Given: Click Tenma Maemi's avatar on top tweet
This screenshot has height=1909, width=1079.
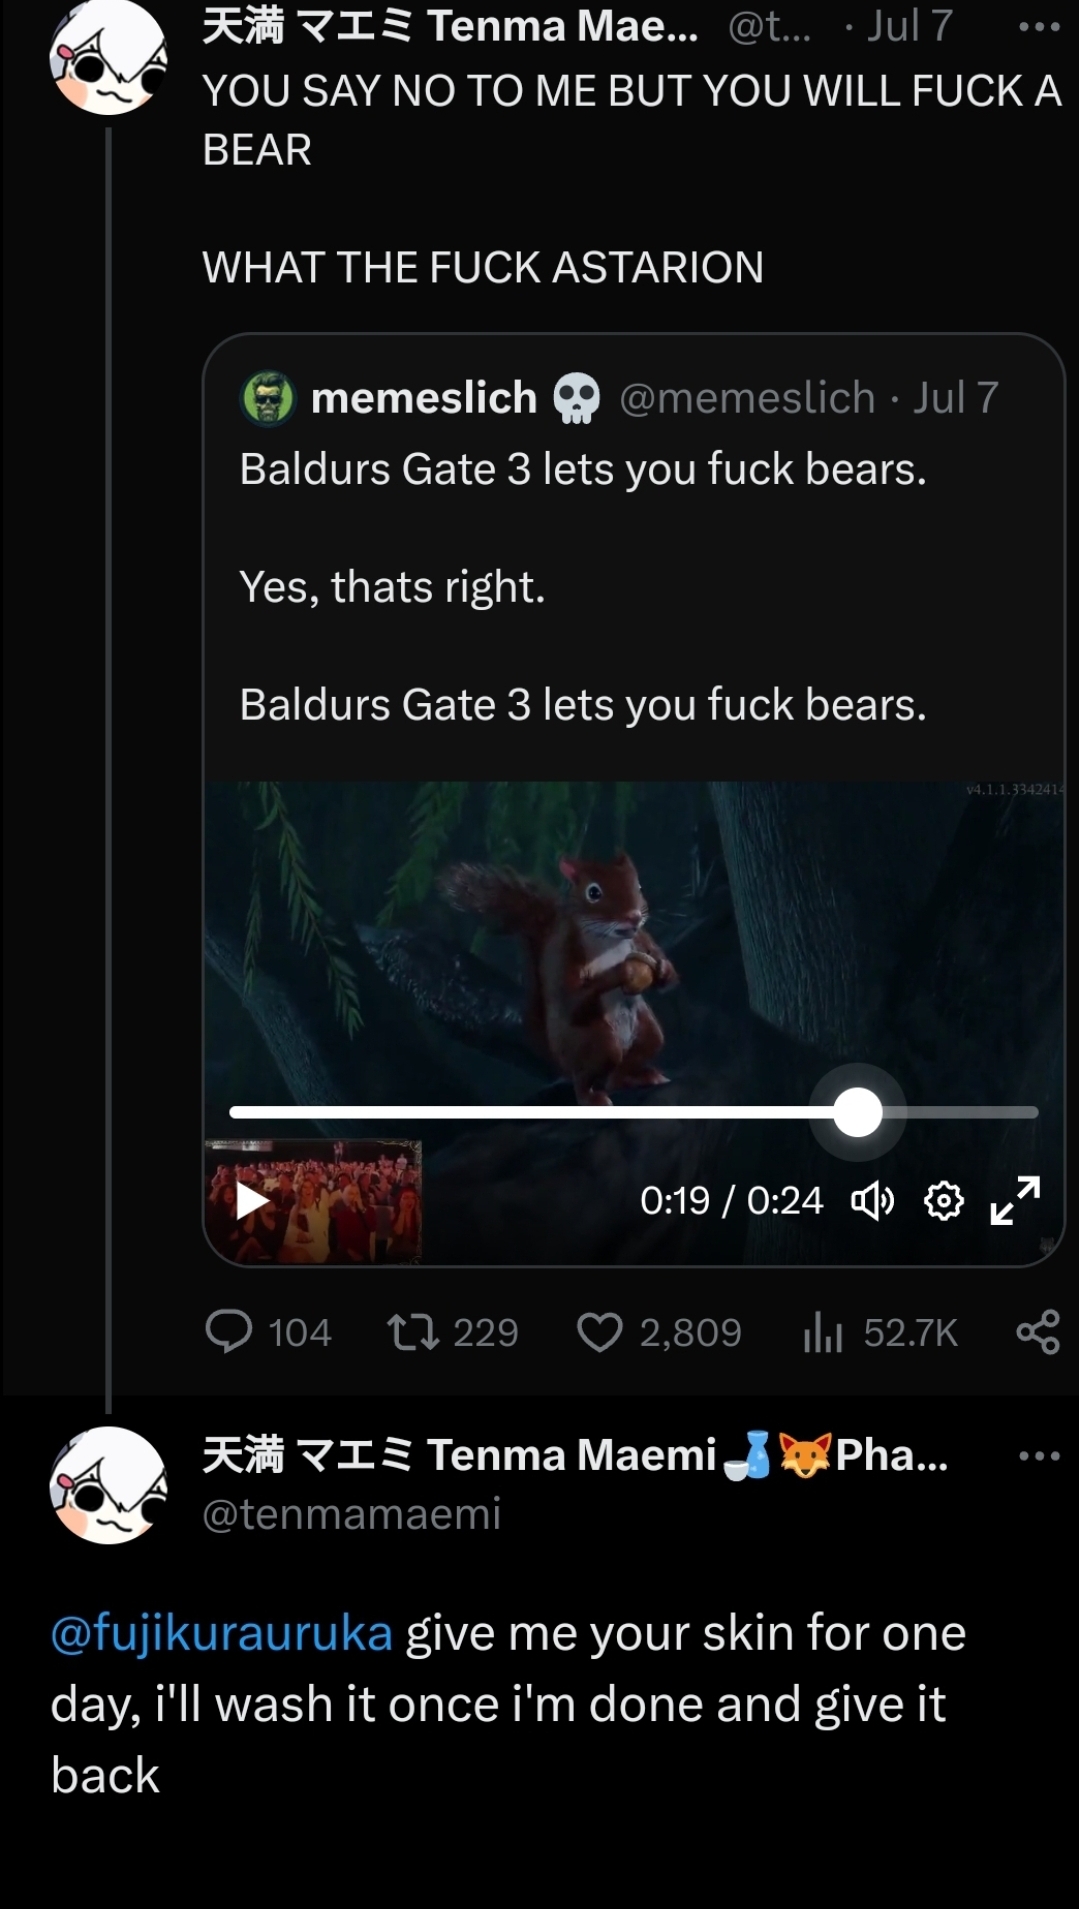Looking at the screenshot, I should [108, 57].
